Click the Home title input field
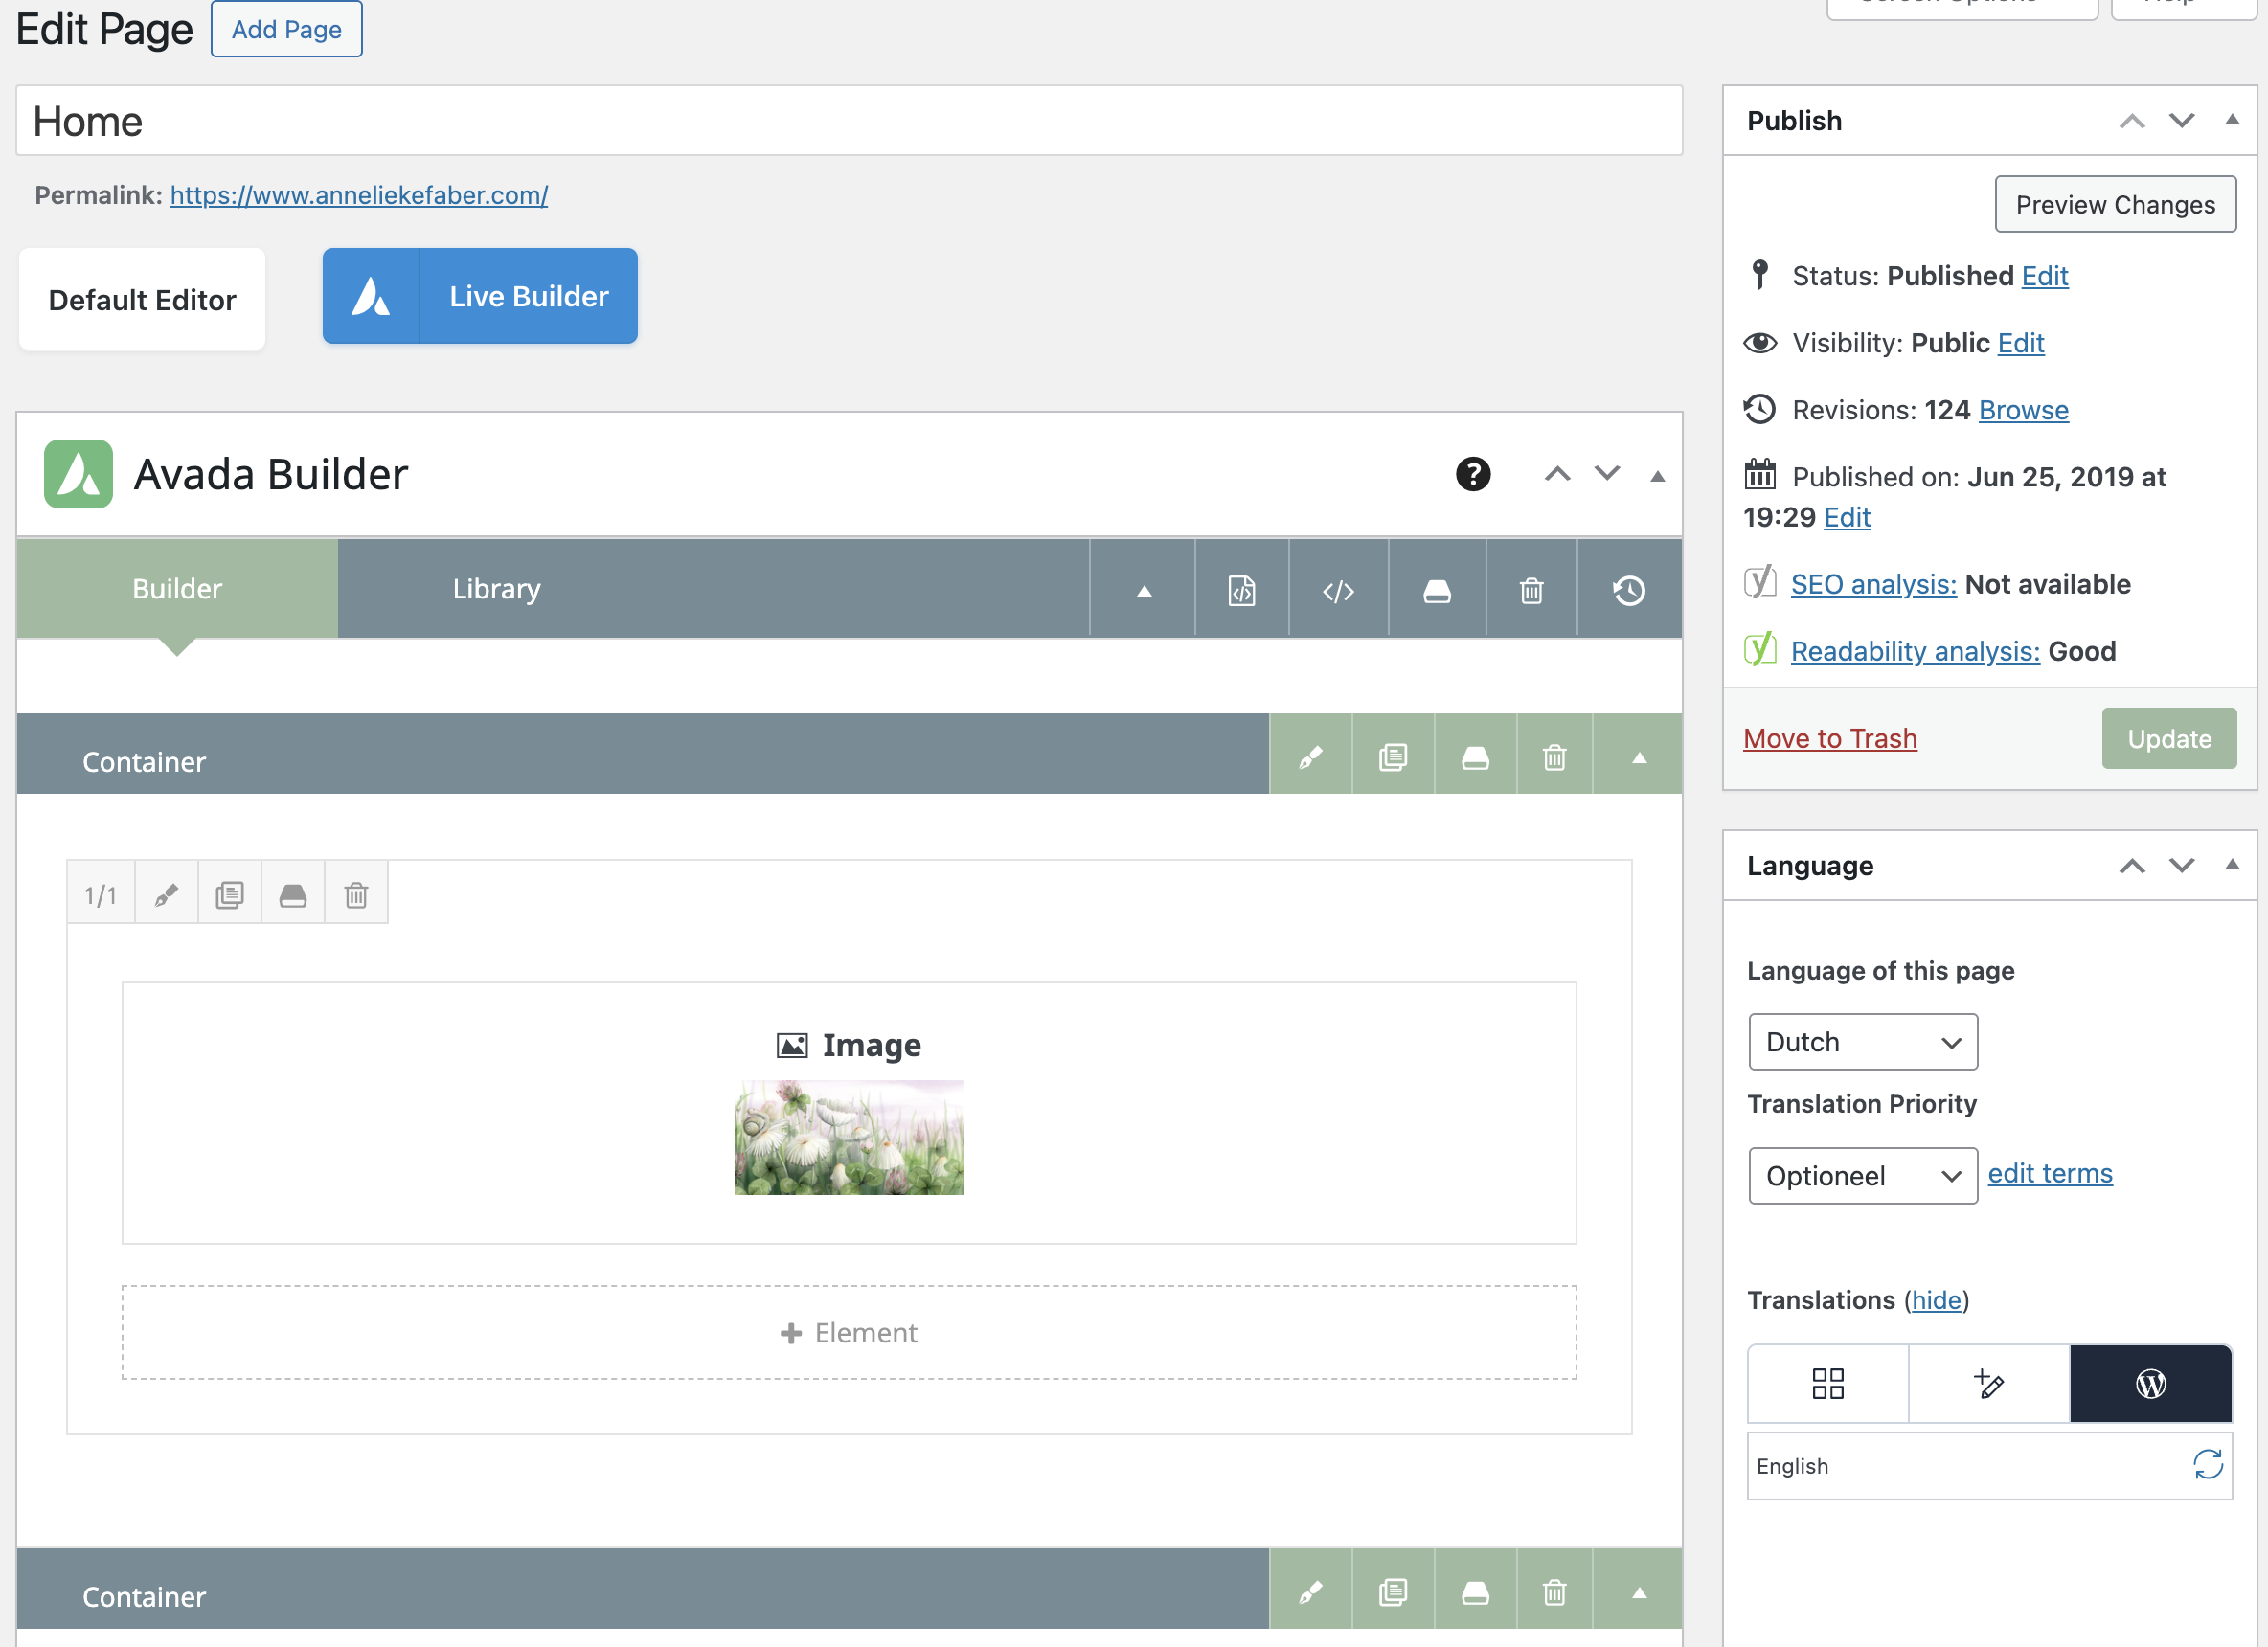The width and height of the screenshot is (2268, 1647). (x=848, y=121)
